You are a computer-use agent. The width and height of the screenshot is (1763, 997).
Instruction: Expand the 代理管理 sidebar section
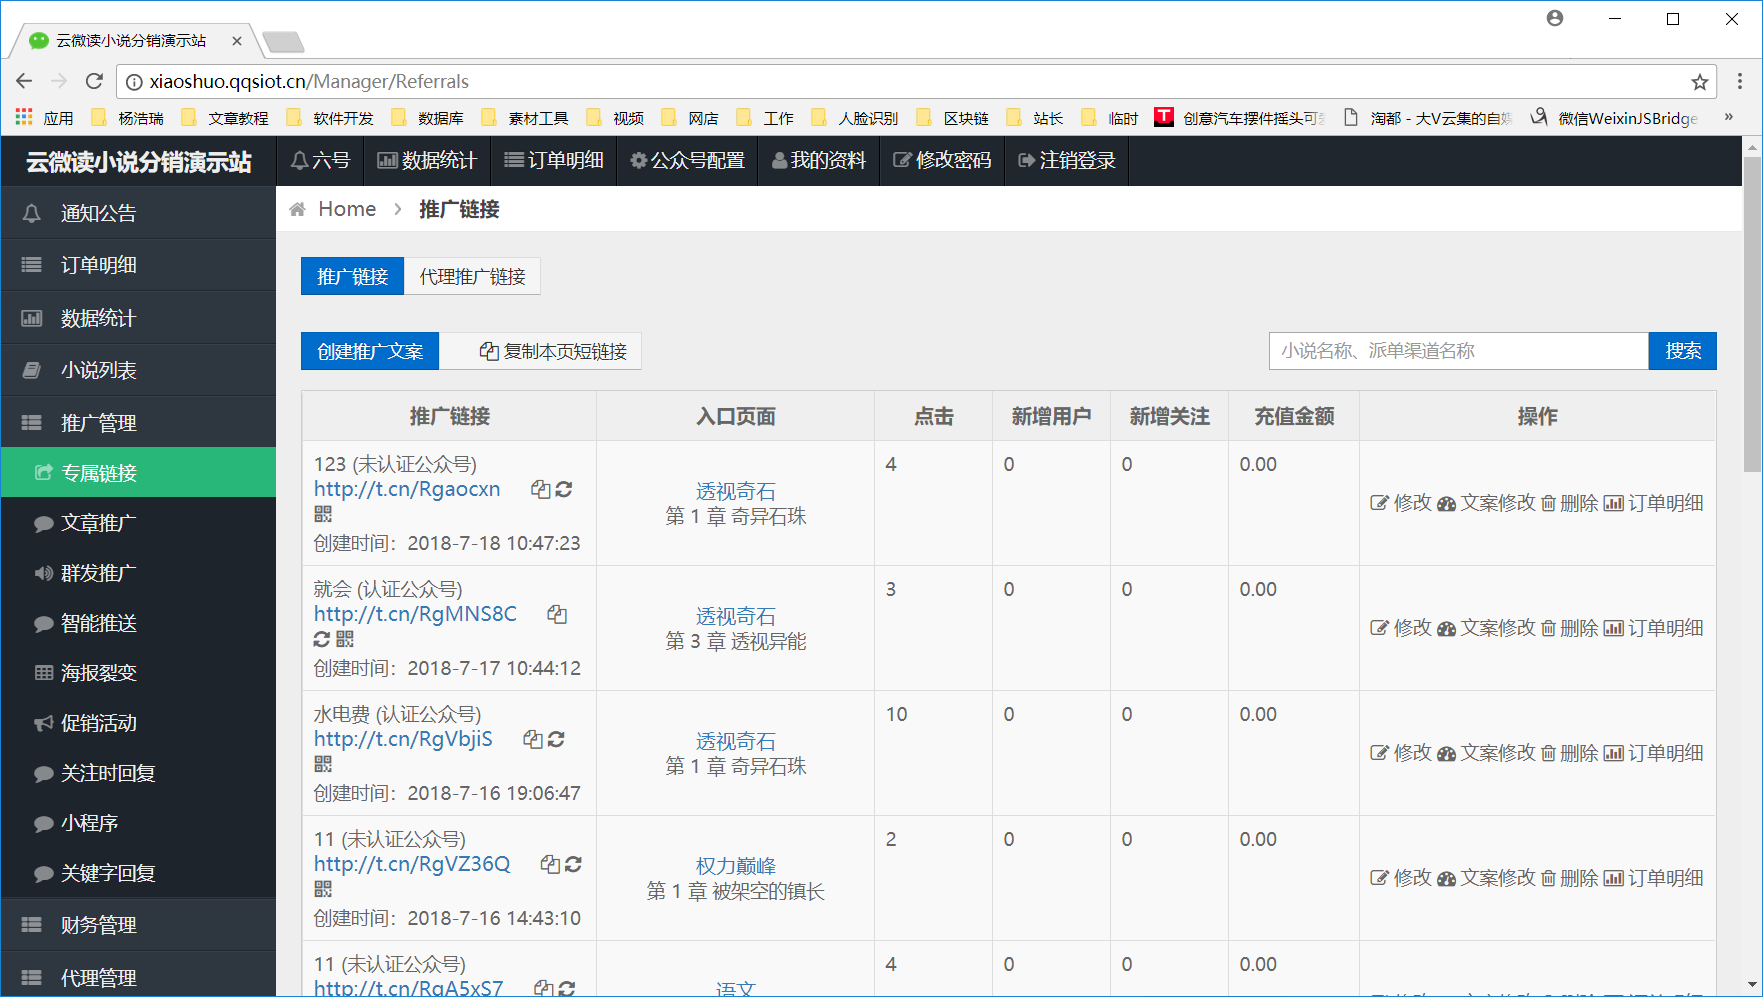point(138,977)
